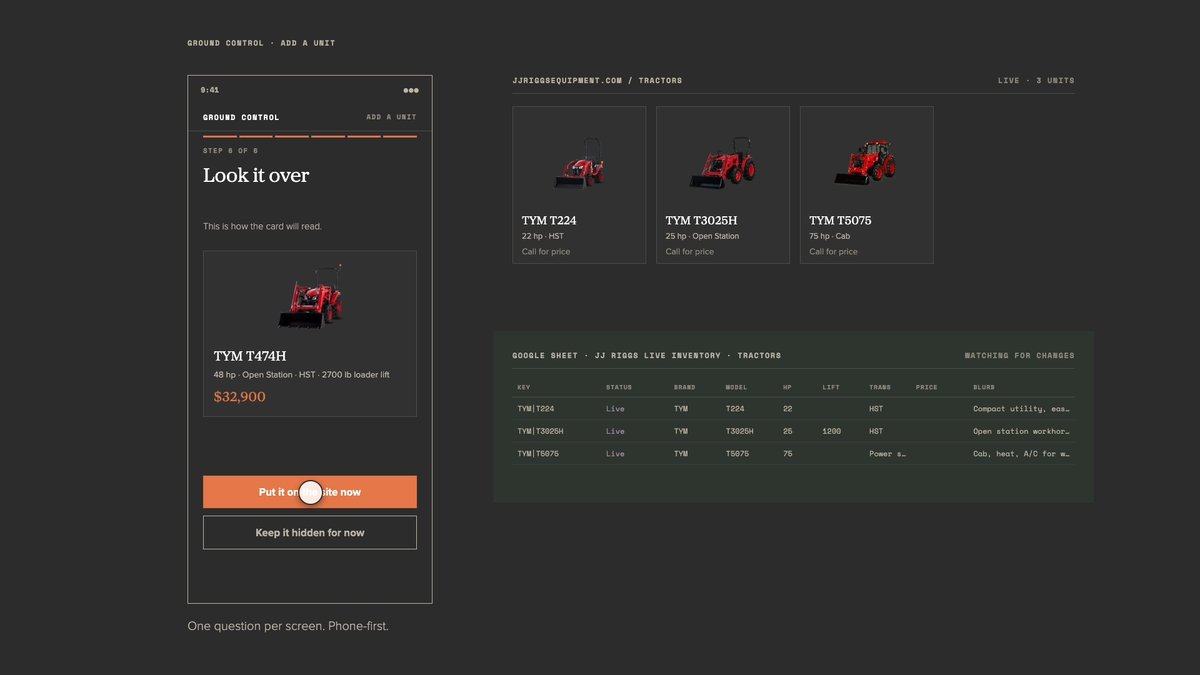
Task: Click the jjriggsequipment.com / Tractors breadcrumb
Action: pyautogui.click(x=597, y=80)
